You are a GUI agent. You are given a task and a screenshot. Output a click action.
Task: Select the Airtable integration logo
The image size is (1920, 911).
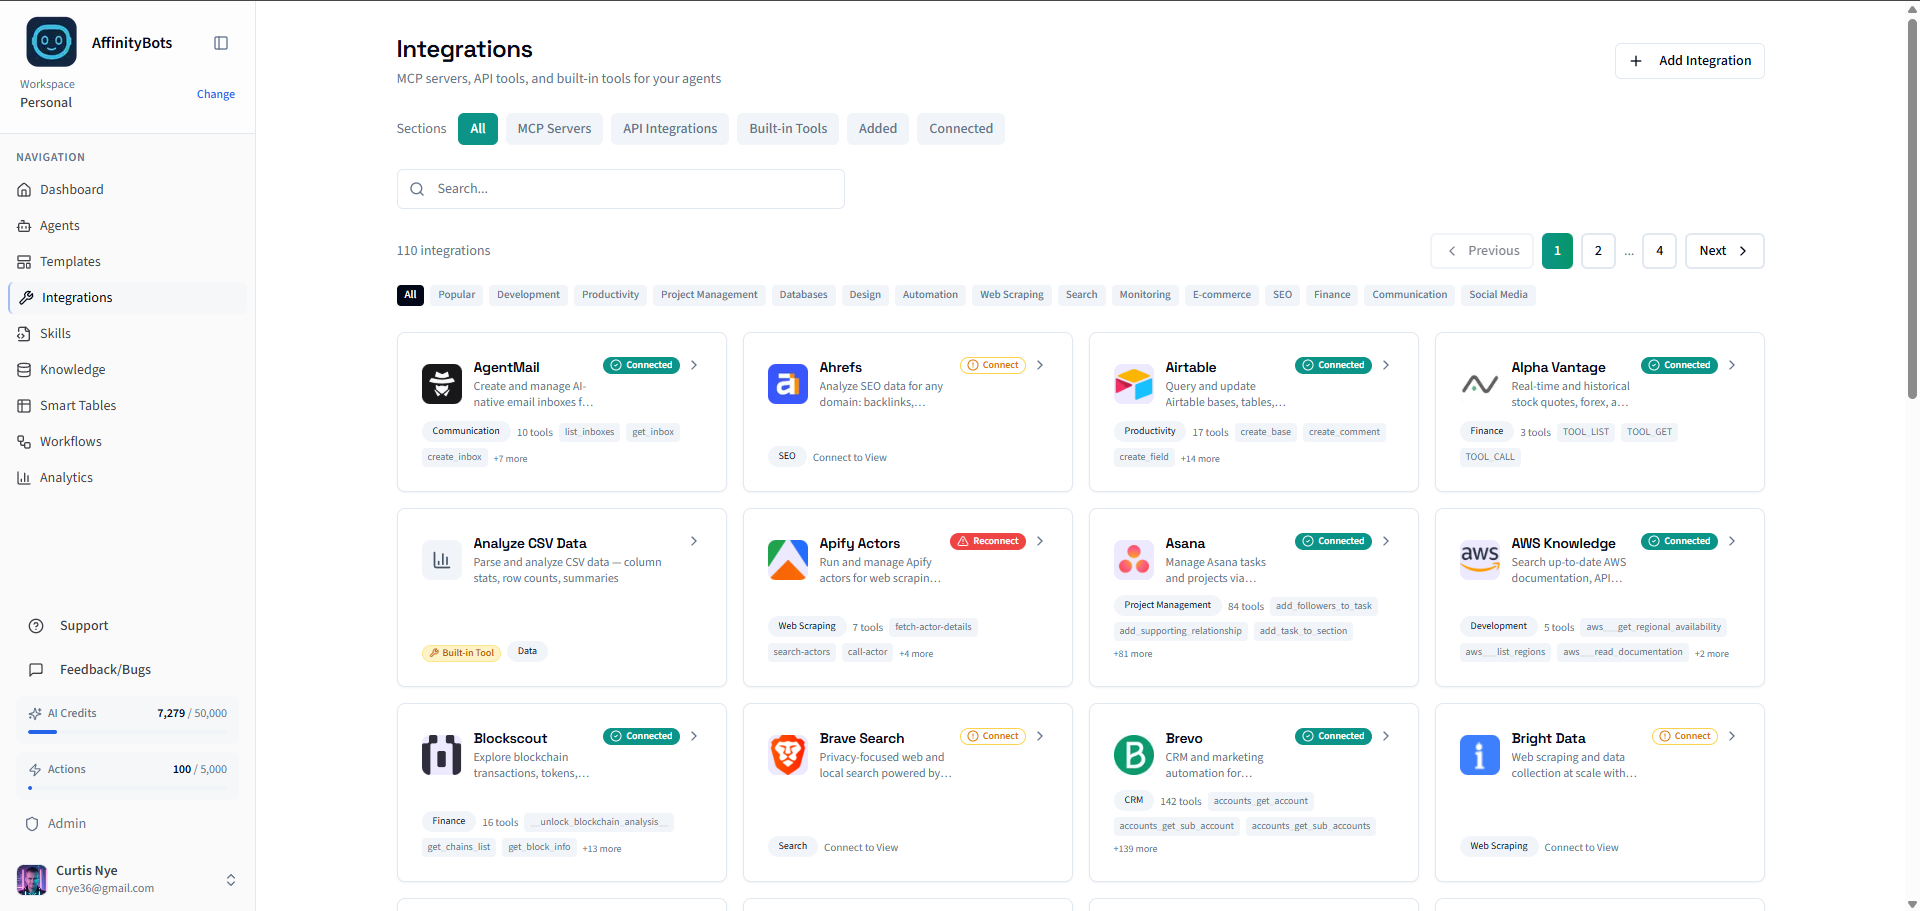1133,384
